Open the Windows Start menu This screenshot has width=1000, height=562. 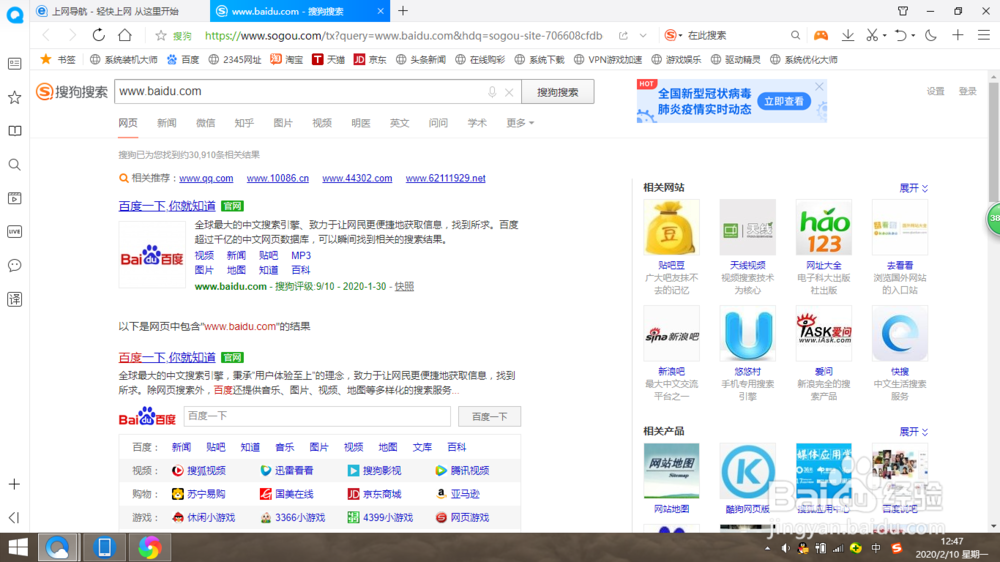point(18,547)
